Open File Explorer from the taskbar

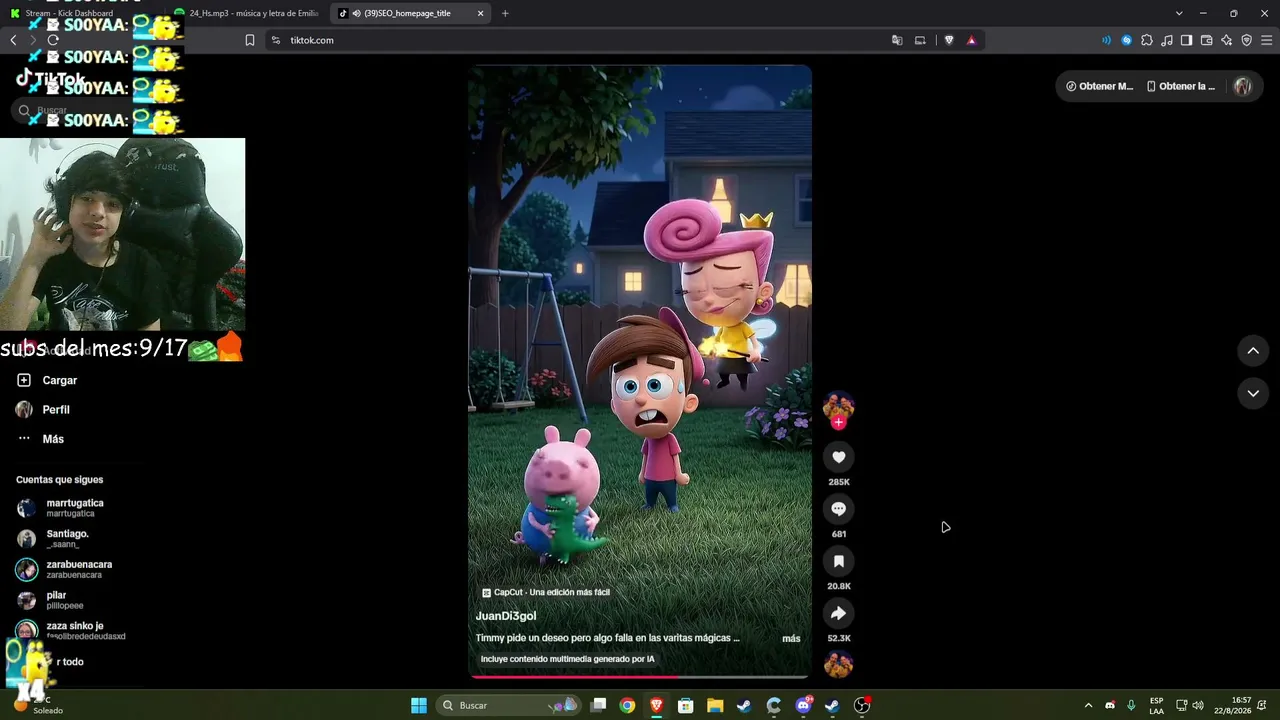pos(715,705)
